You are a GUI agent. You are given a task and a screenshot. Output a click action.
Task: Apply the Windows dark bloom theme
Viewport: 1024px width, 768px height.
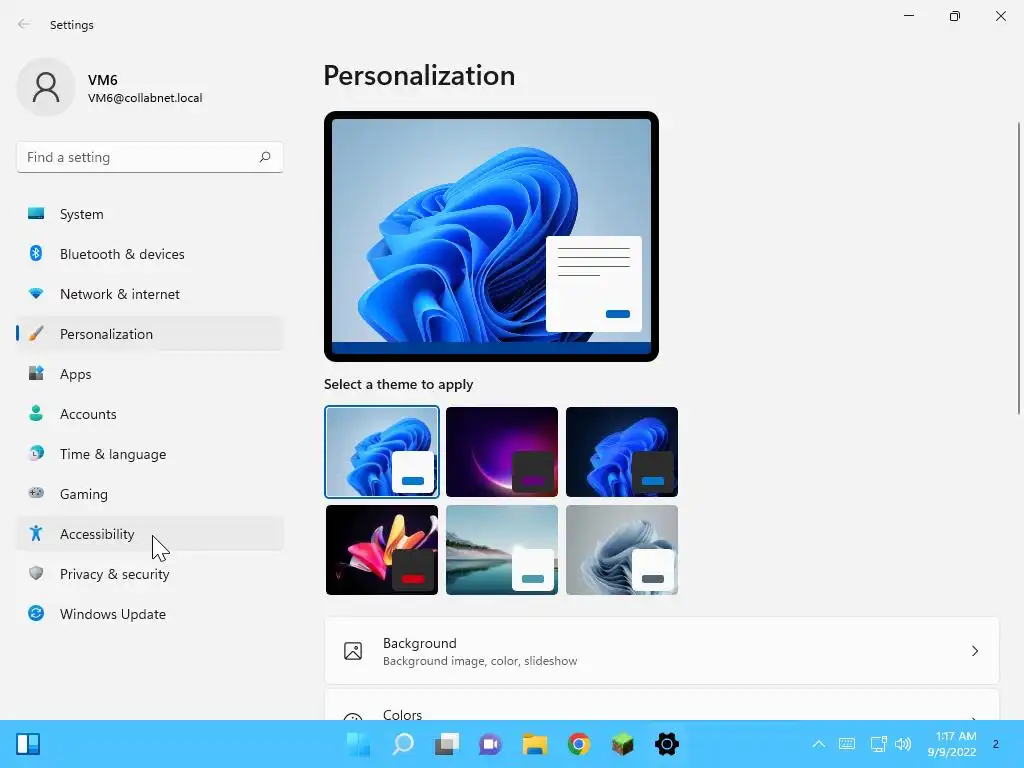tap(622, 452)
